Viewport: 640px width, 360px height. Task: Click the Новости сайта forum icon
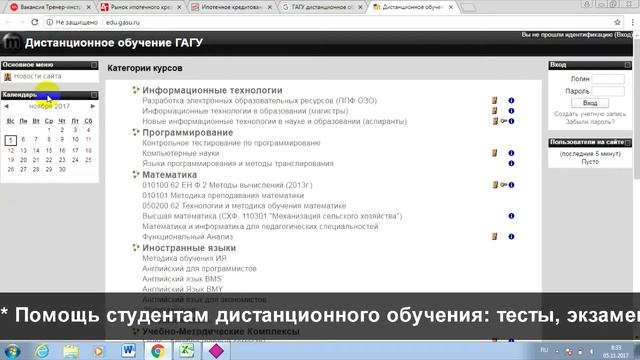tap(7, 76)
